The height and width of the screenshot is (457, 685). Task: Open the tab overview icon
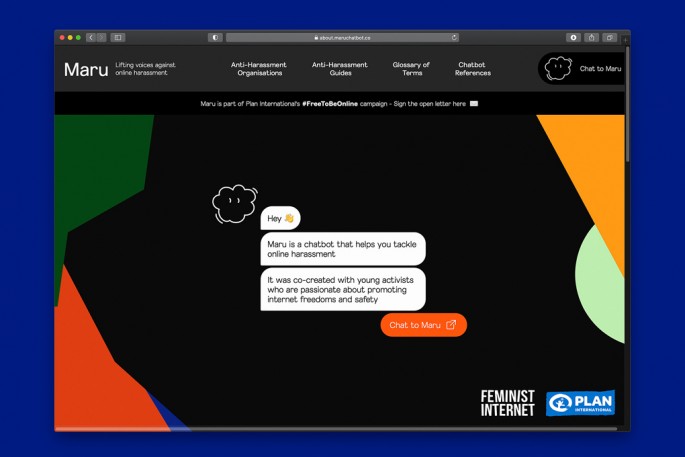609,37
